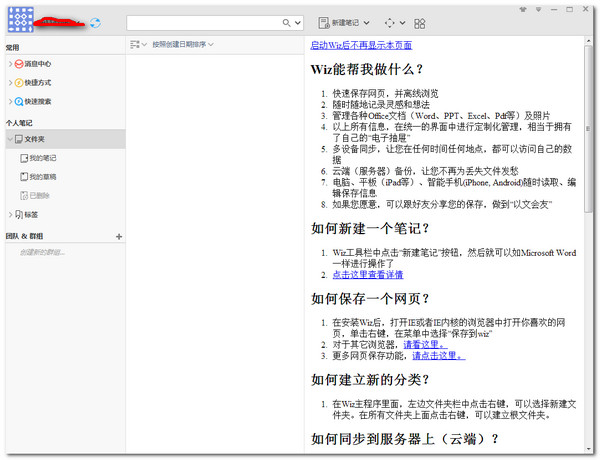Click the heading Wiz能帮我做什么？
This screenshot has height=460, width=600.
(x=367, y=69)
